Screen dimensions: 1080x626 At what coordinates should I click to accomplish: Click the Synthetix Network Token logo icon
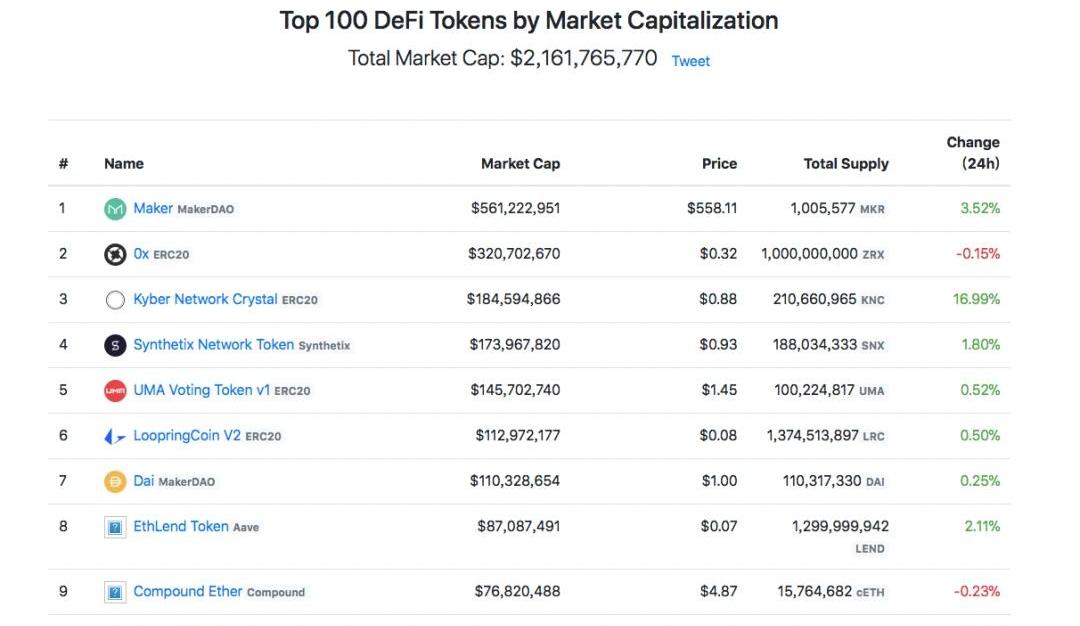tap(115, 345)
